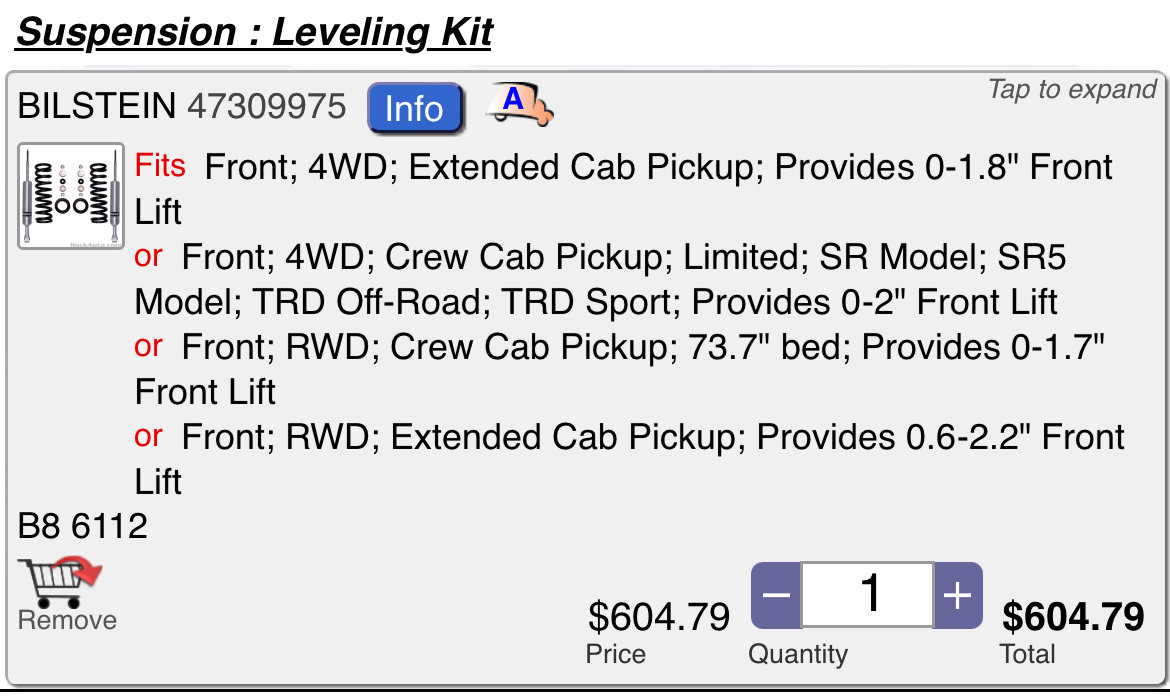Screen dimensions: 1170x698
Task: Select the Crew Cab 4WD 0-2" fitment line
Action: click(601, 279)
